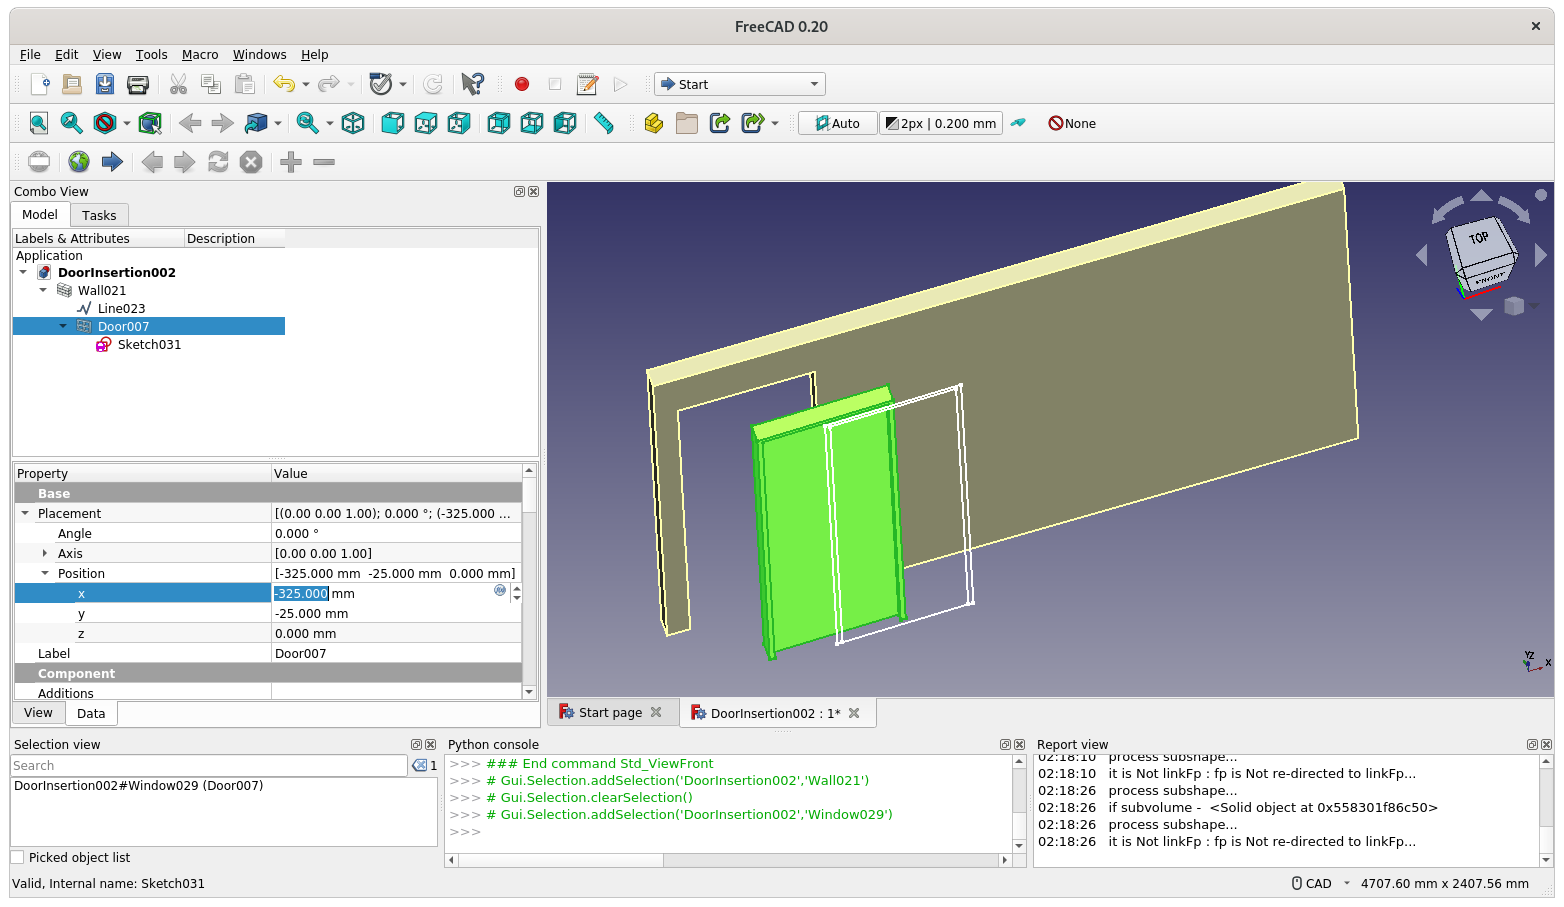Open the Macro menu
Viewport: 1564px width, 907px height.
point(200,55)
